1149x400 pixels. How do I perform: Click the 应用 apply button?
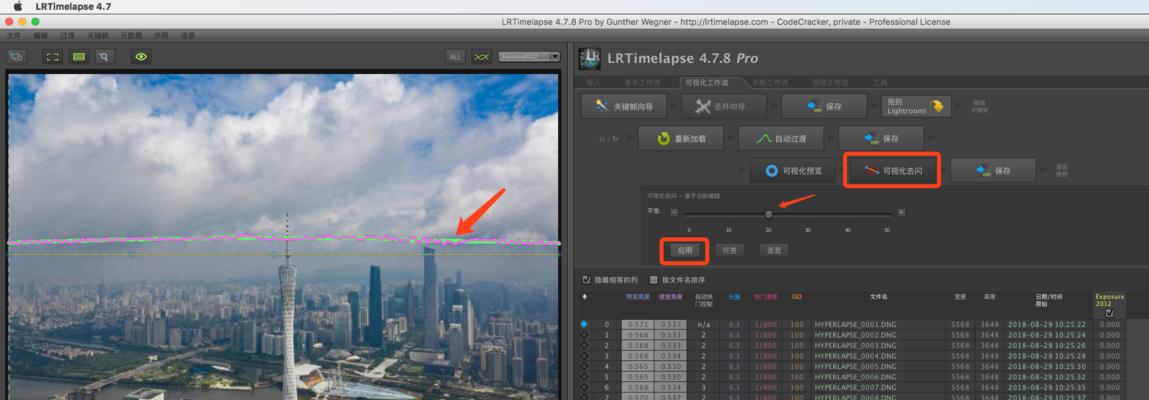[684, 251]
